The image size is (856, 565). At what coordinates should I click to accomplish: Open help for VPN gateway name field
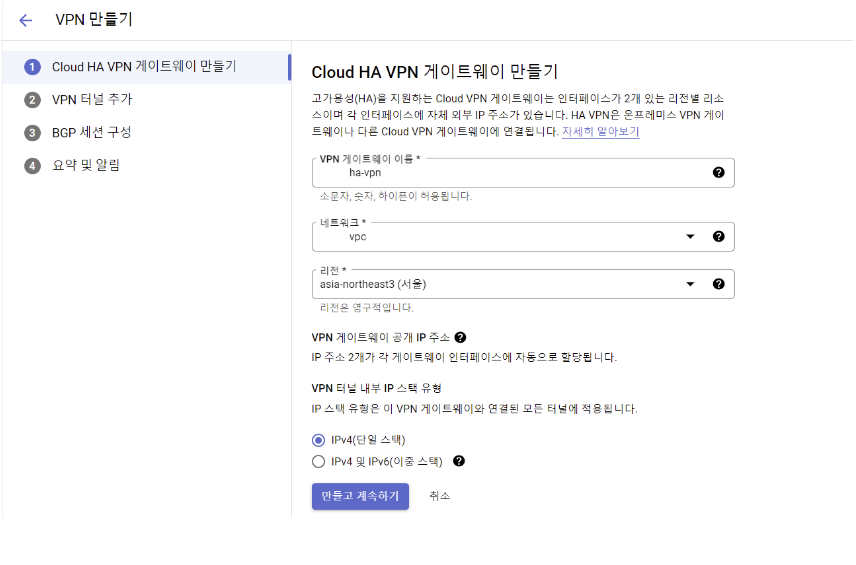(x=718, y=173)
